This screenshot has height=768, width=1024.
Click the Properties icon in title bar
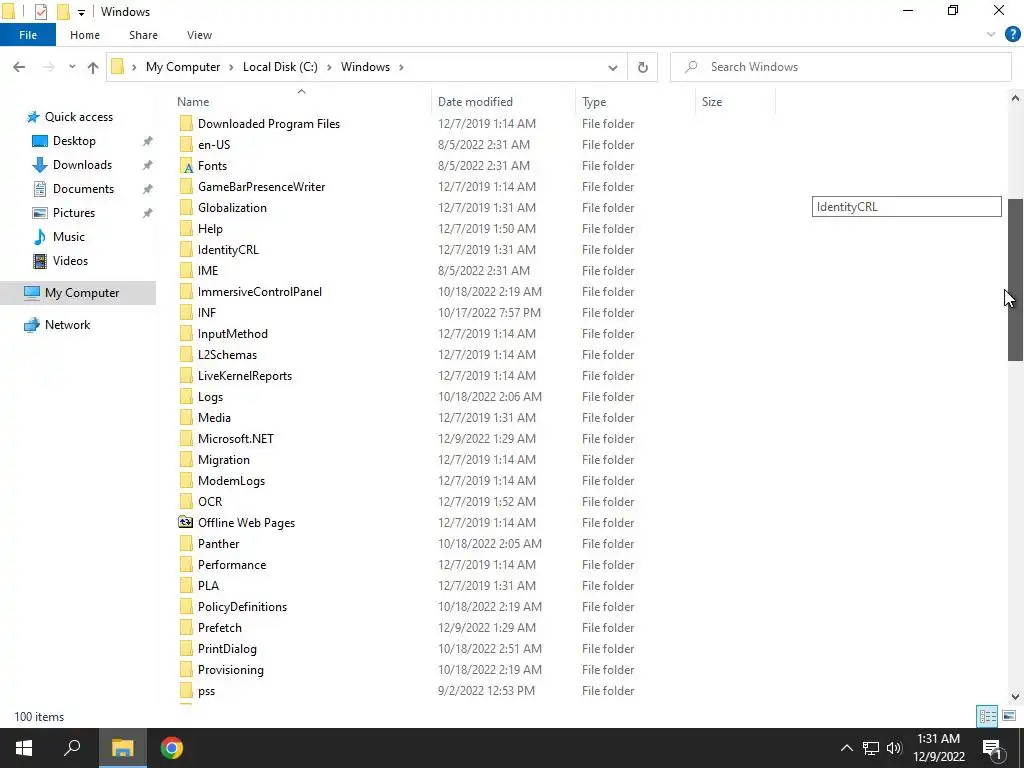click(x=40, y=12)
